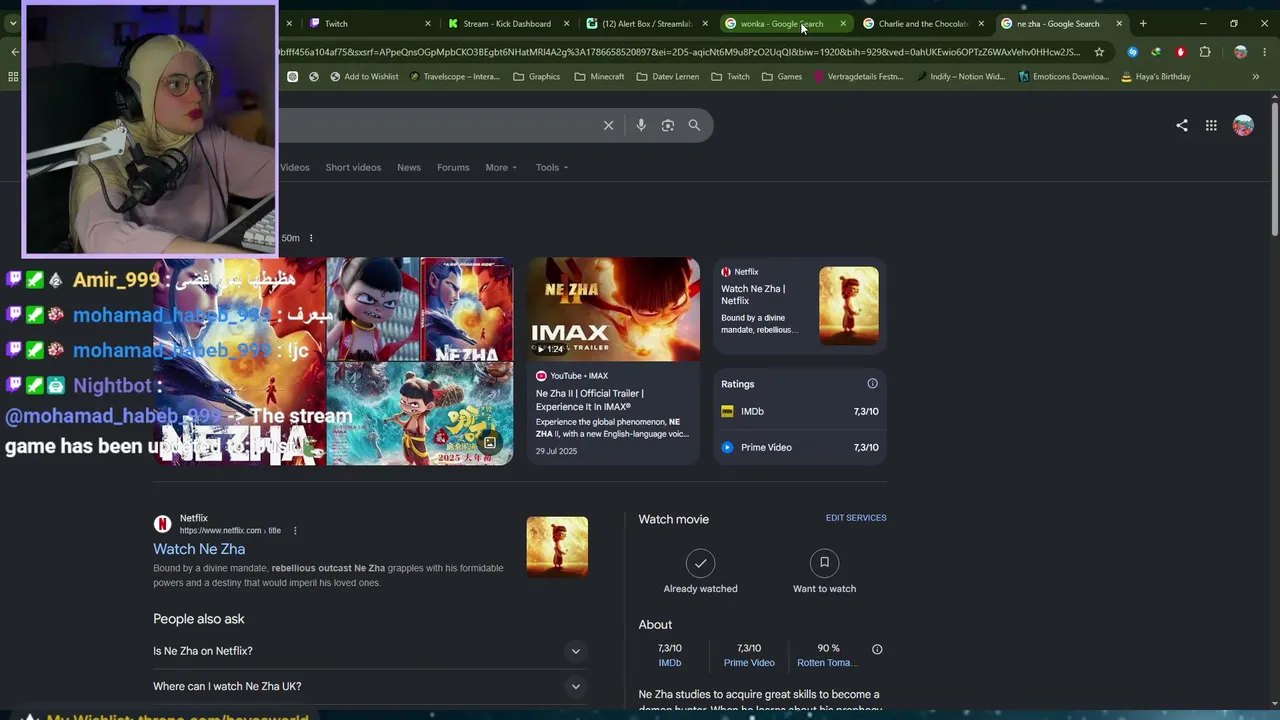Click the page vertical scrollbar

(x=1275, y=170)
